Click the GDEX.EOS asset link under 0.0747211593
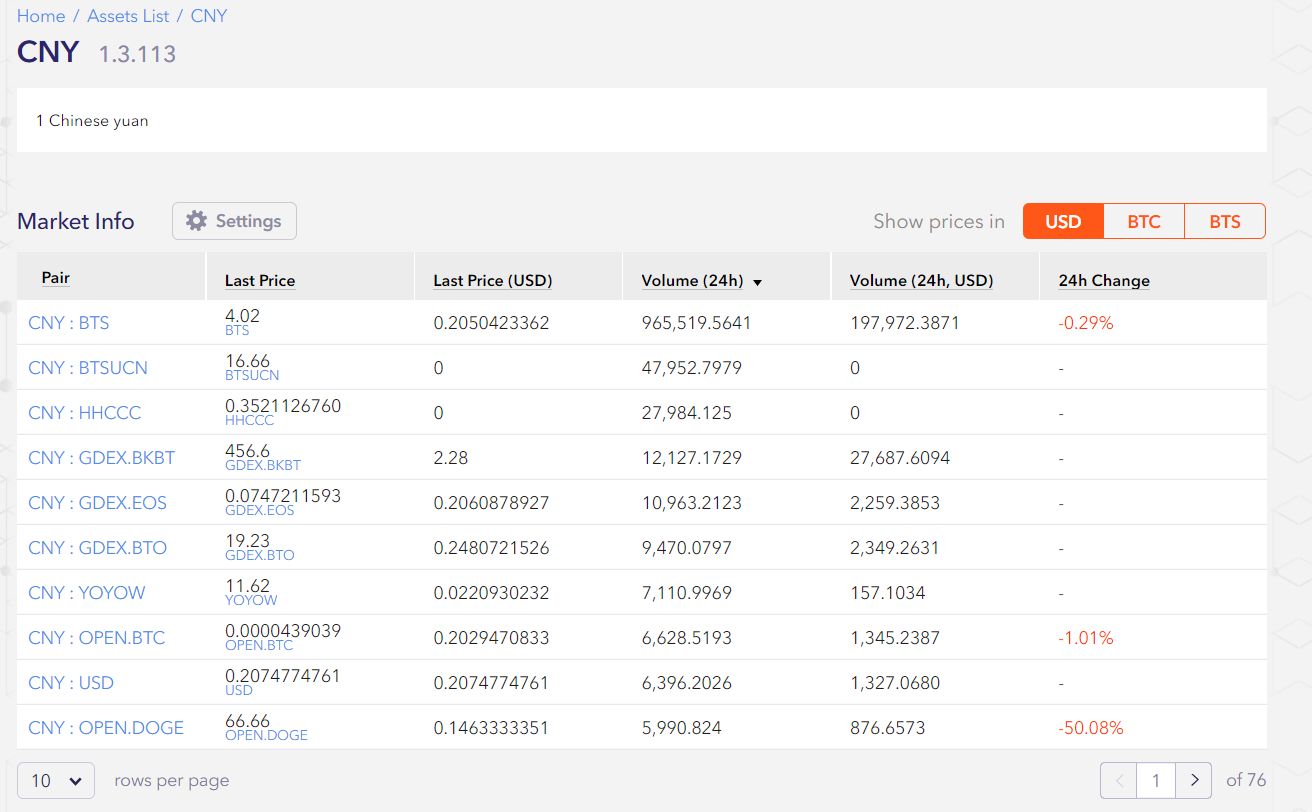Screen dimensions: 1312x812 [260, 510]
